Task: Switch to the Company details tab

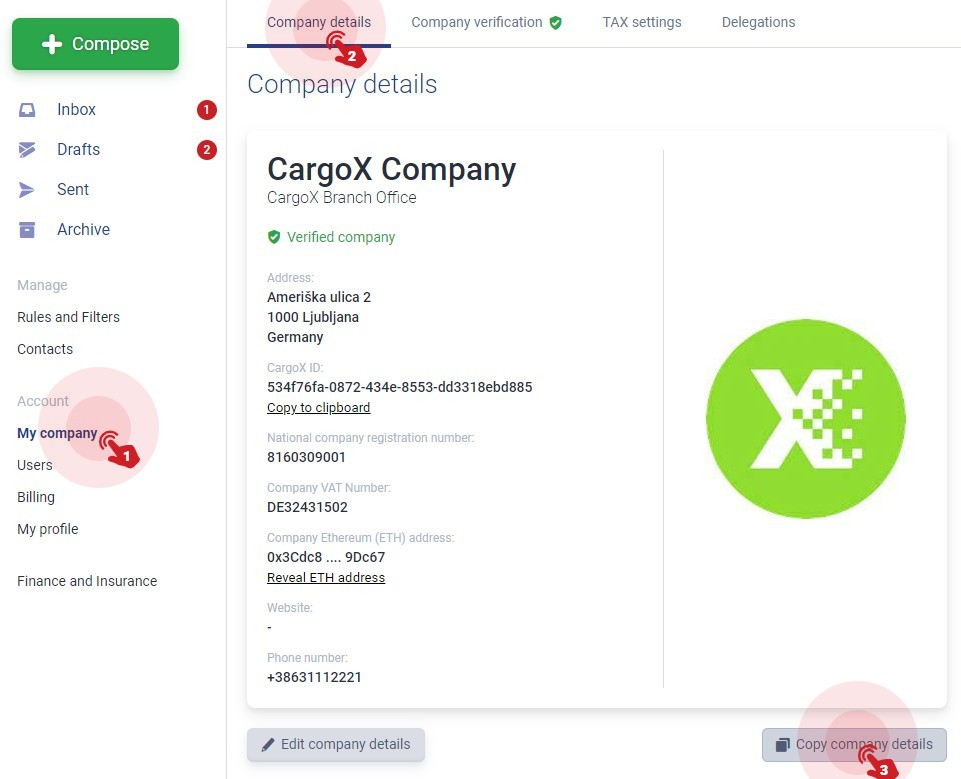Action: pos(319,23)
